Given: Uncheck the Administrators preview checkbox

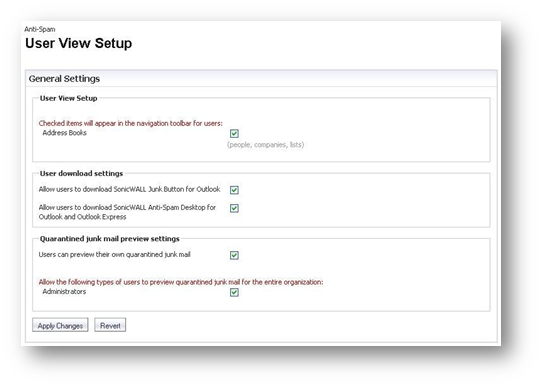Looking at the screenshot, I should pos(234,292).
